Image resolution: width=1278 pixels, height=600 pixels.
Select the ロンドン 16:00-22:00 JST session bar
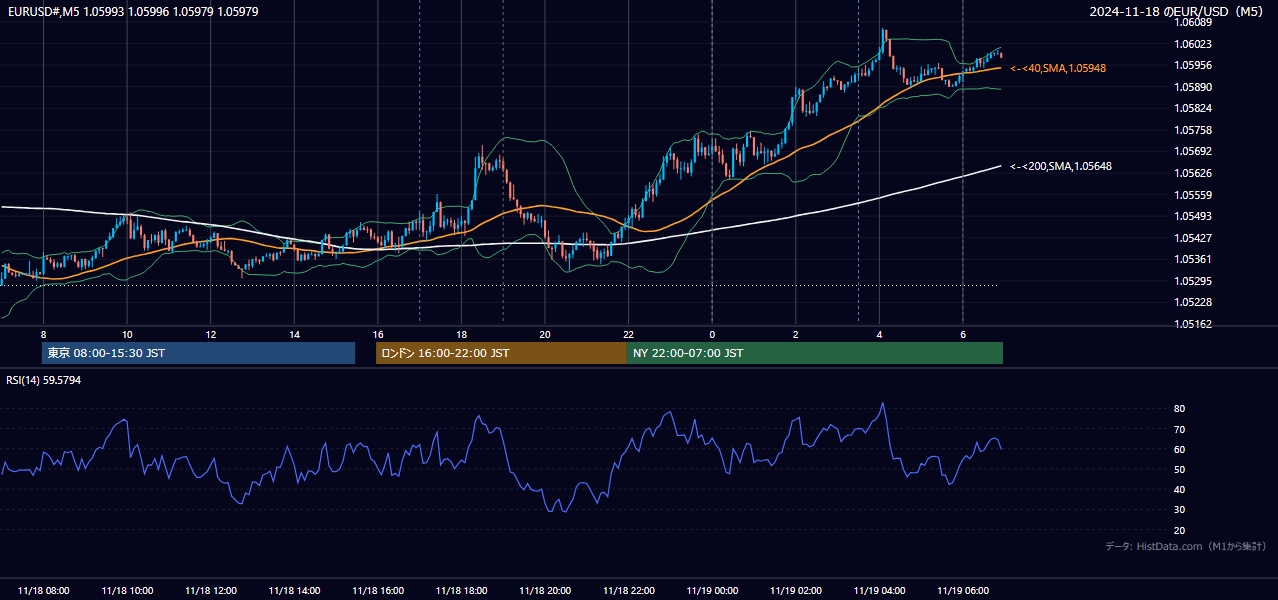tap(501, 353)
